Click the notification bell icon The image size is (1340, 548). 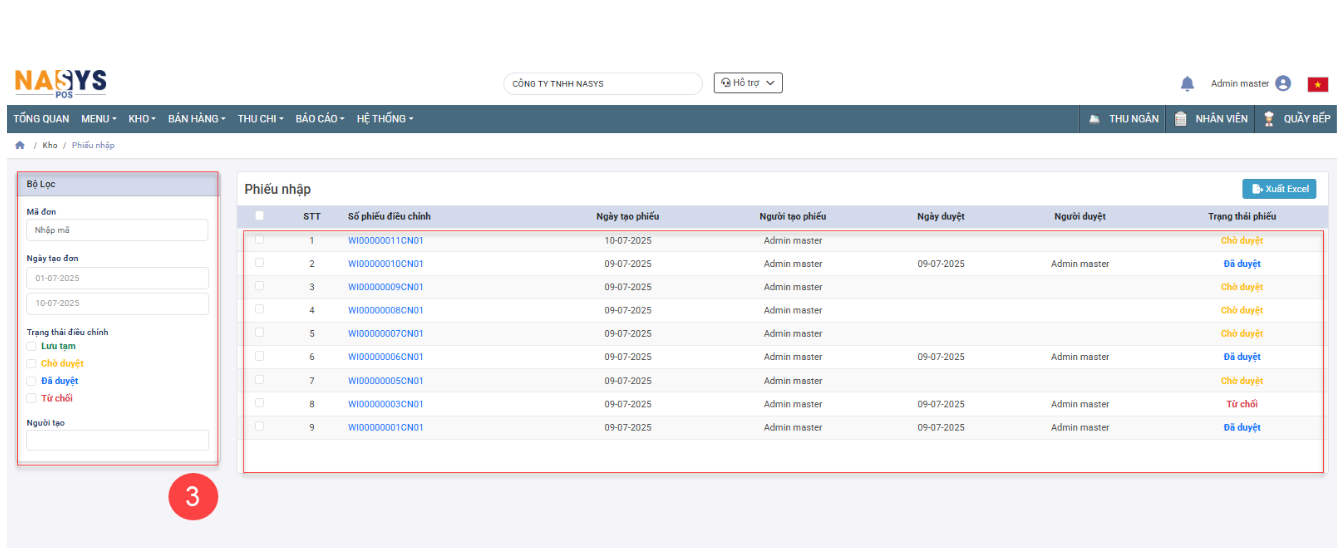(1187, 84)
